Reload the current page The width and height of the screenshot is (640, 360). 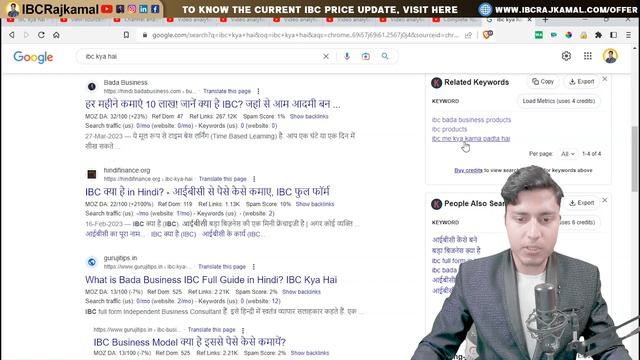click(x=41, y=35)
